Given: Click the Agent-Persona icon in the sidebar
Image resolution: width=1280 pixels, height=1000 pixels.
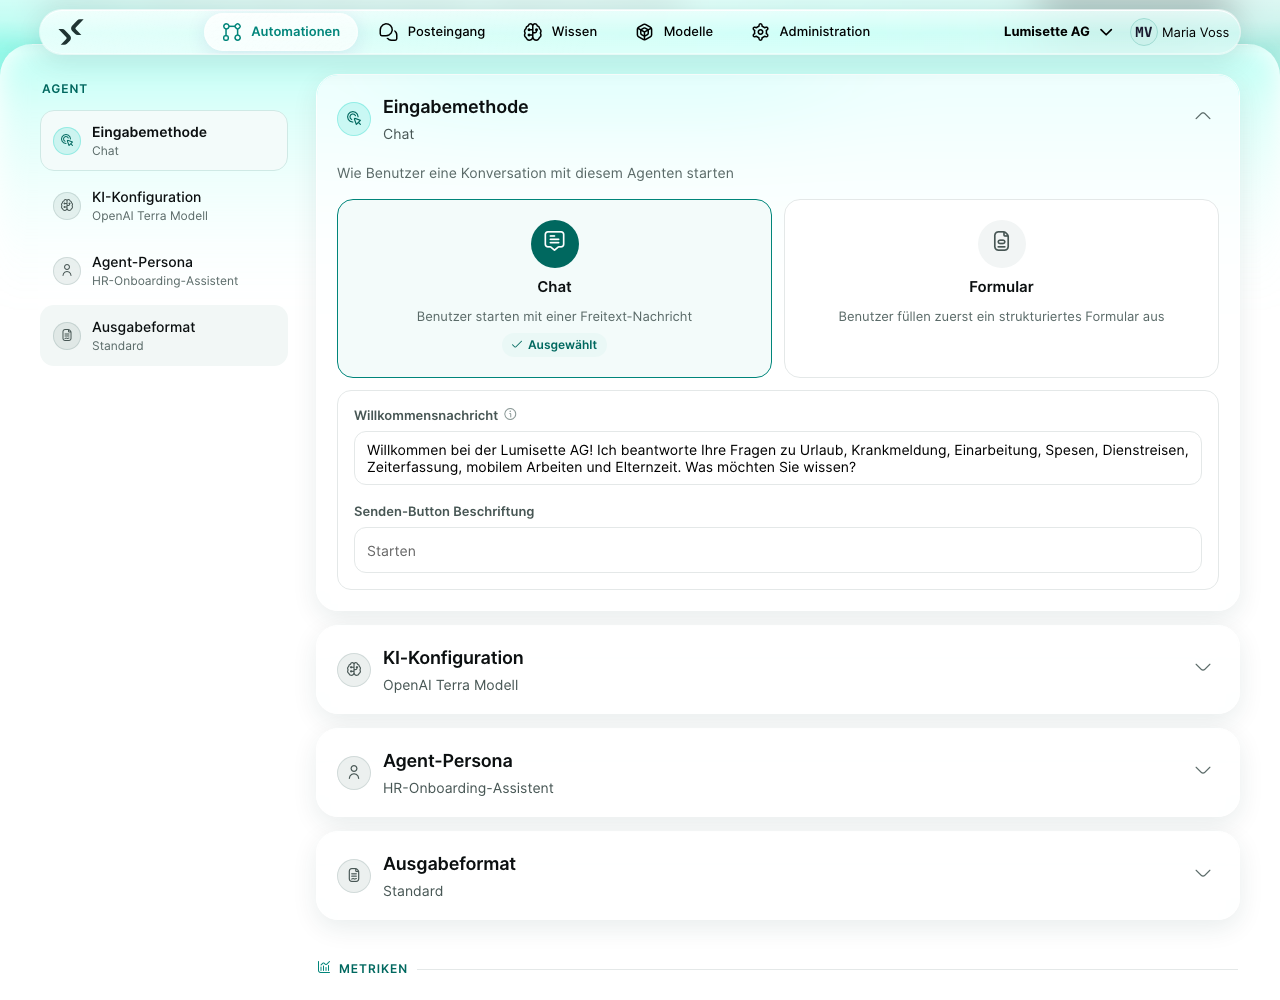Looking at the screenshot, I should pyautogui.click(x=67, y=271).
